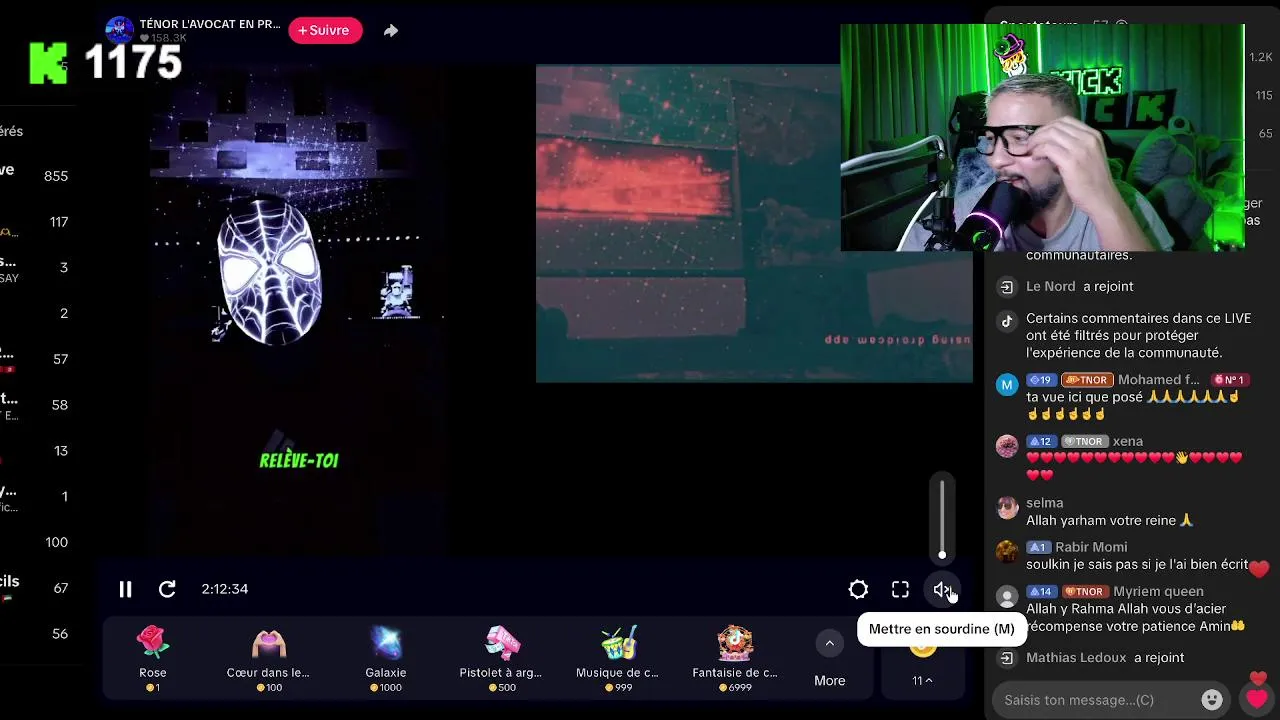Pause the live stream
Viewport: 1280px width, 720px height.
(x=125, y=589)
